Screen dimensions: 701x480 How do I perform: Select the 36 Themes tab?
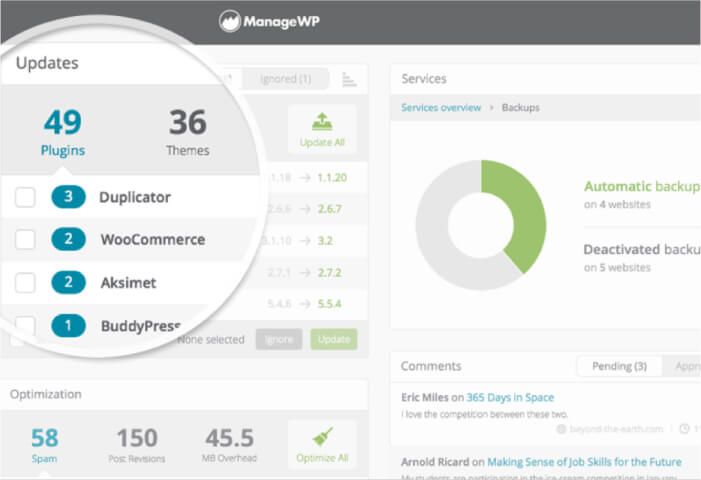[188, 132]
